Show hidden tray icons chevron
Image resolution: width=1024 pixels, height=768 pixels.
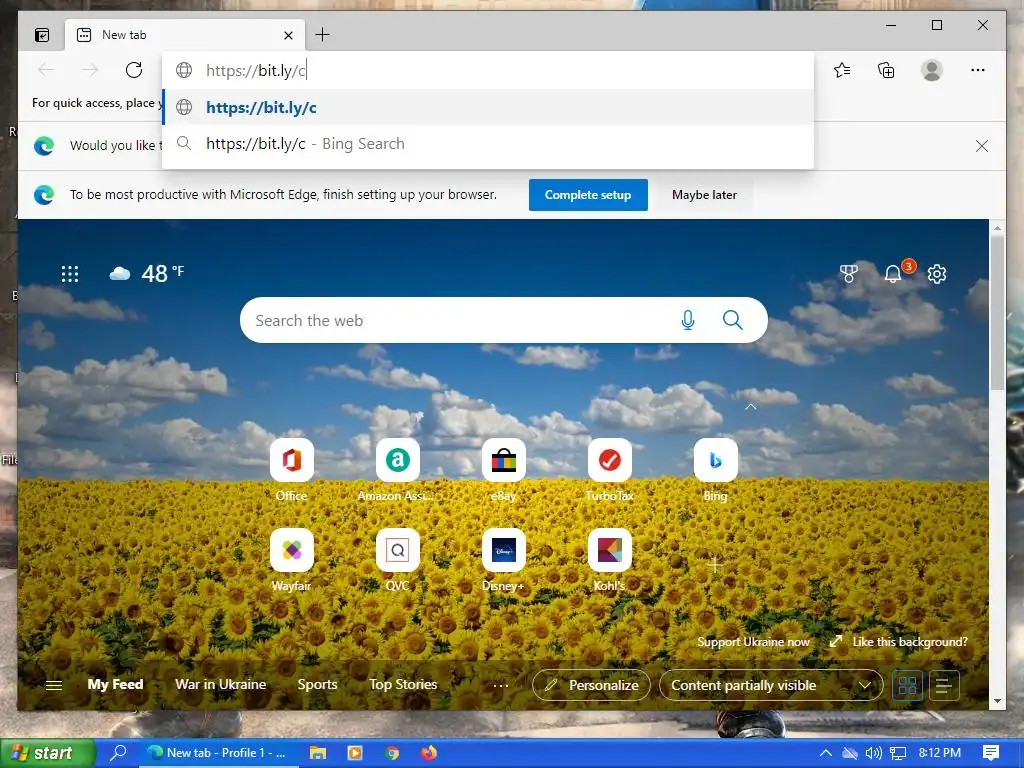click(825, 753)
